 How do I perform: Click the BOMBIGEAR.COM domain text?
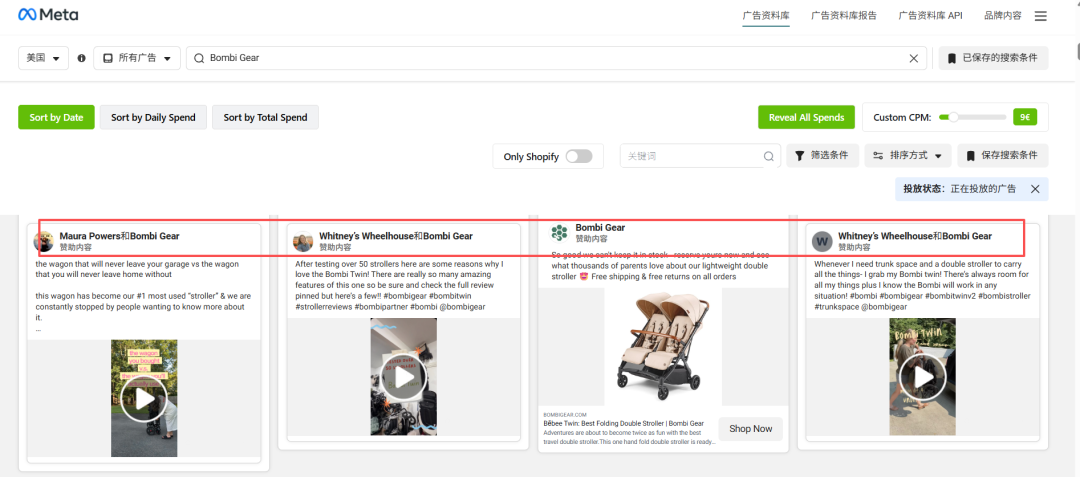[x=565, y=414]
